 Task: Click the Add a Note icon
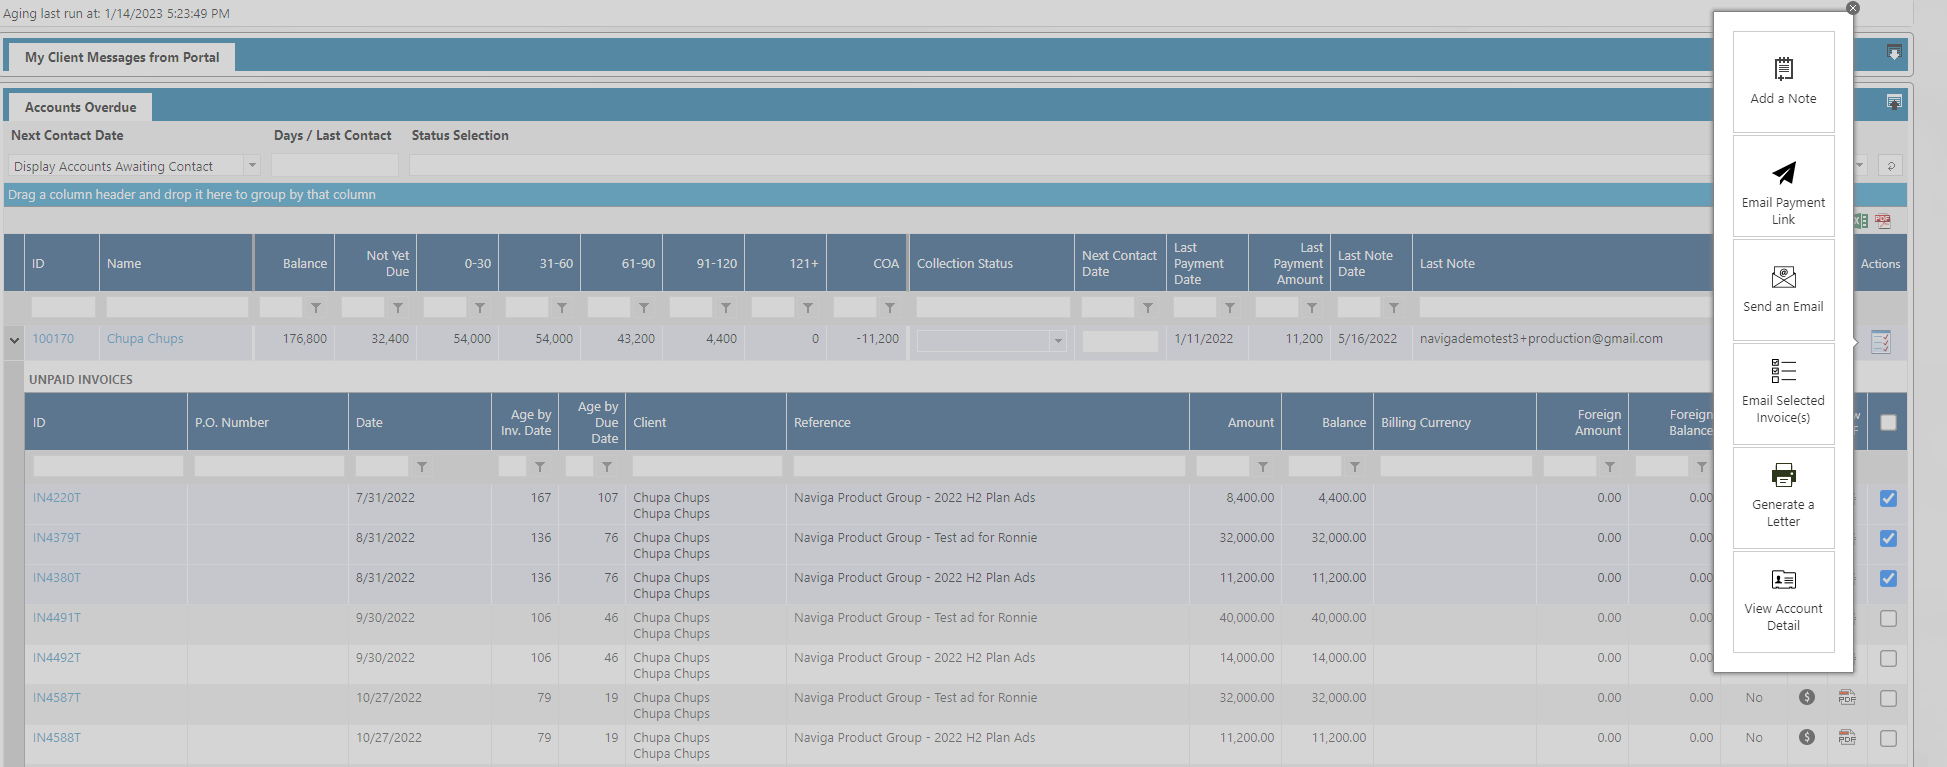(1783, 69)
